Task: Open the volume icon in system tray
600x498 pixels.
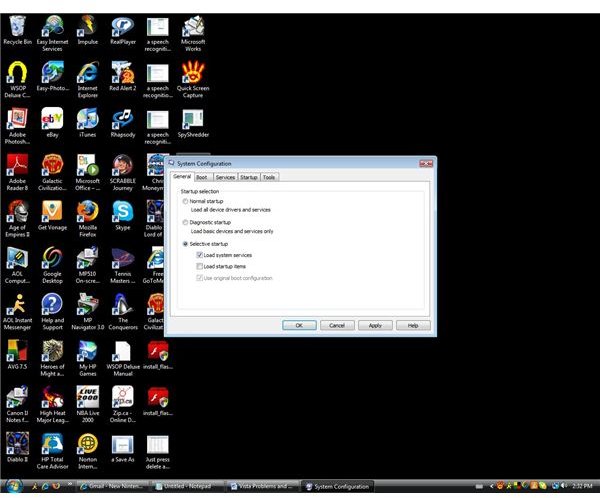Action: [x=564, y=486]
